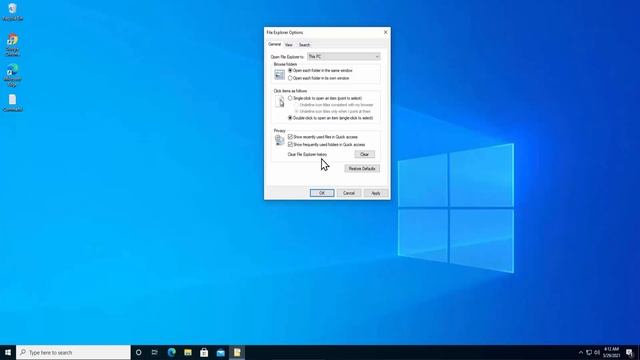Open the Mail app from the taskbar

pyautogui.click(x=221, y=352)
